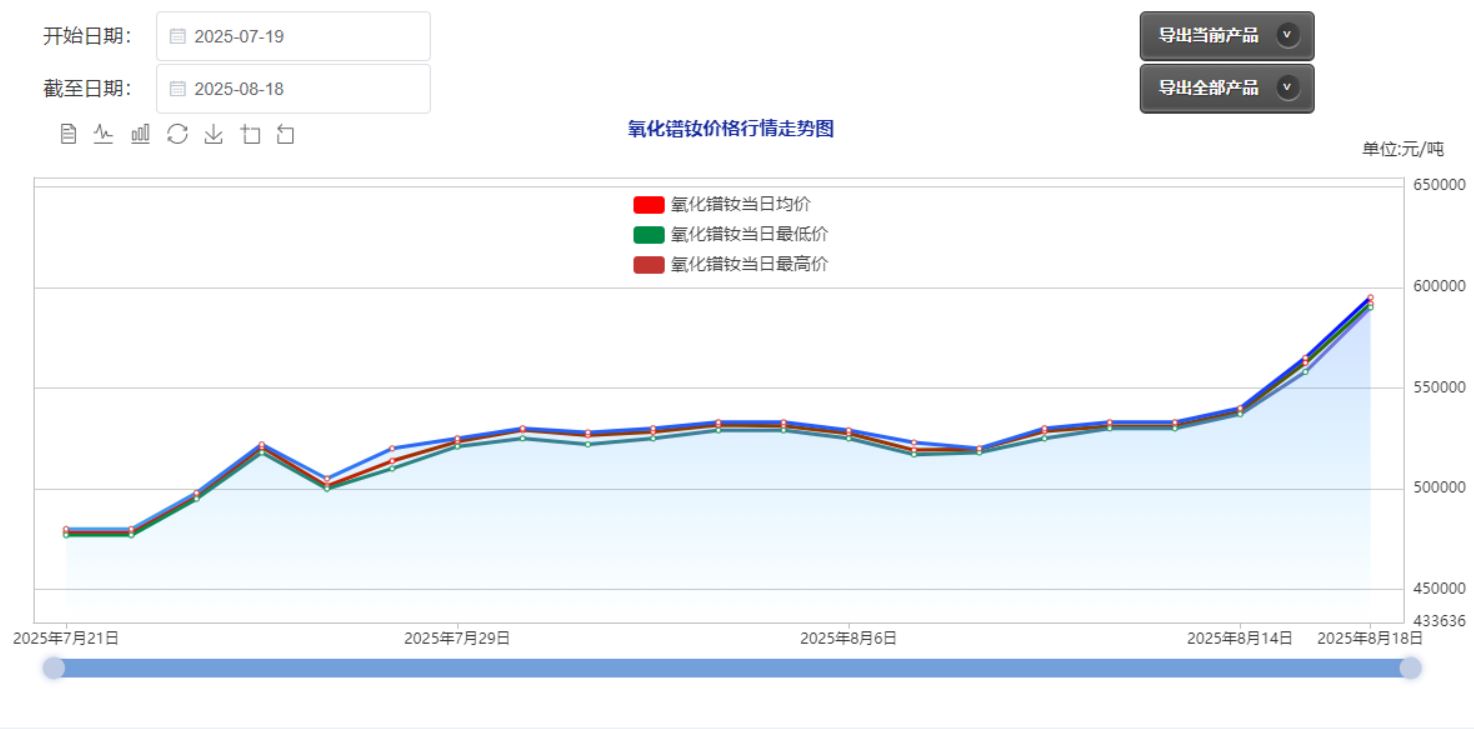Open the start date field 2025-07-19

293,37
